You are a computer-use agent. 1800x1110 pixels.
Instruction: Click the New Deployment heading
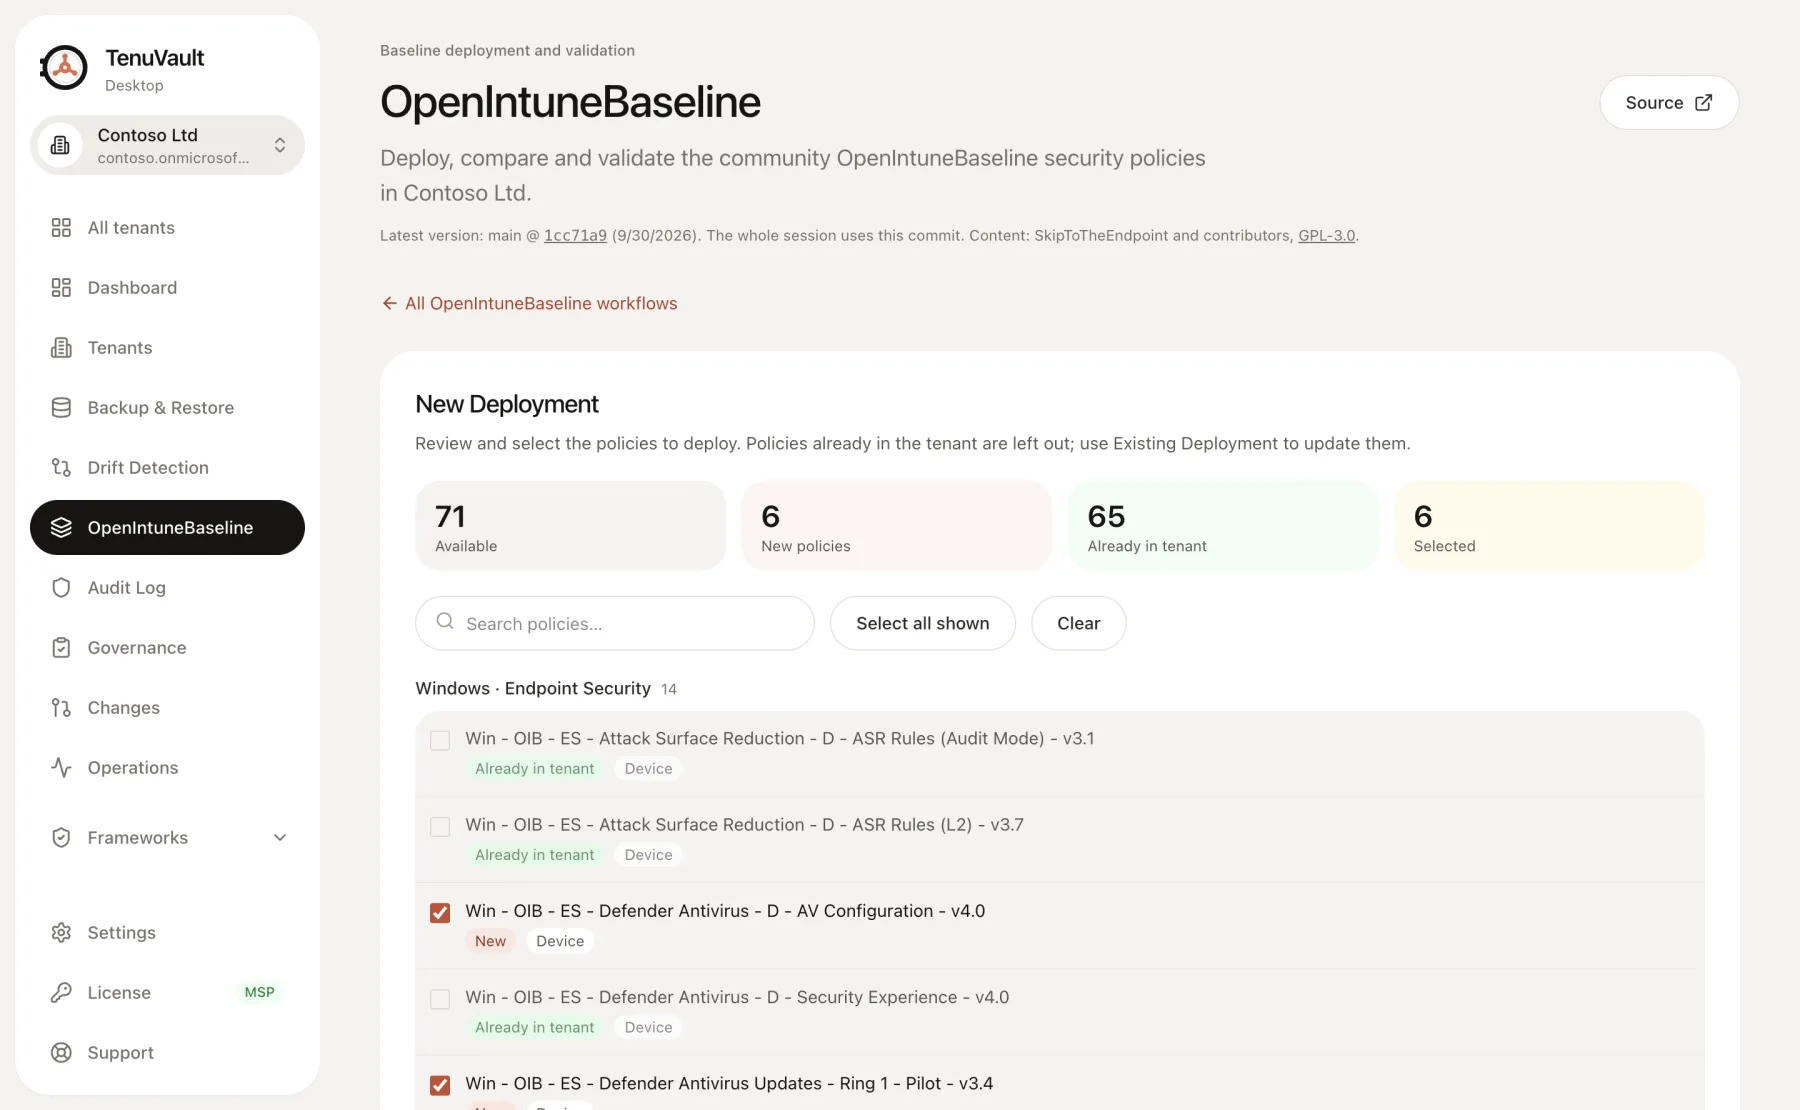pyautogui.click(x=506, y=404)
